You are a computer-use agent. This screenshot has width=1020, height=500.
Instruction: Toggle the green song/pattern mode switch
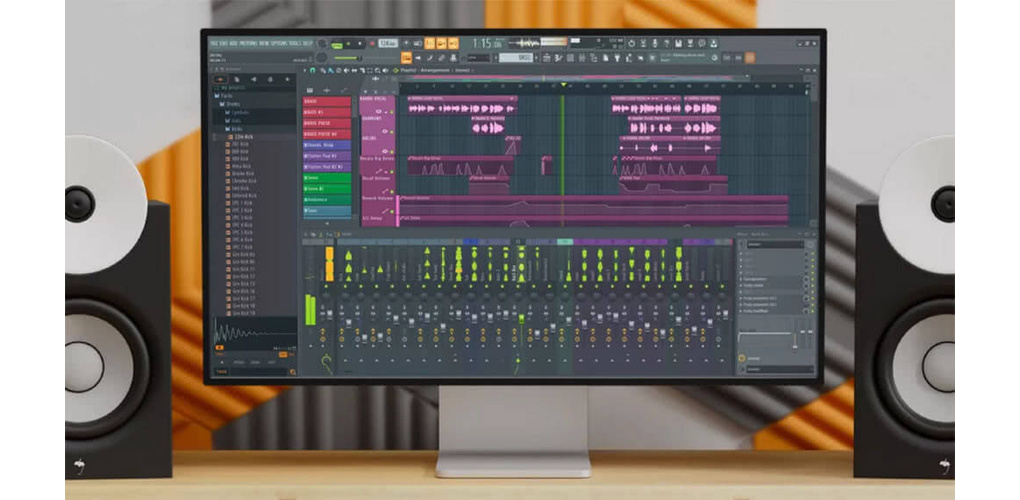point(336,44)
